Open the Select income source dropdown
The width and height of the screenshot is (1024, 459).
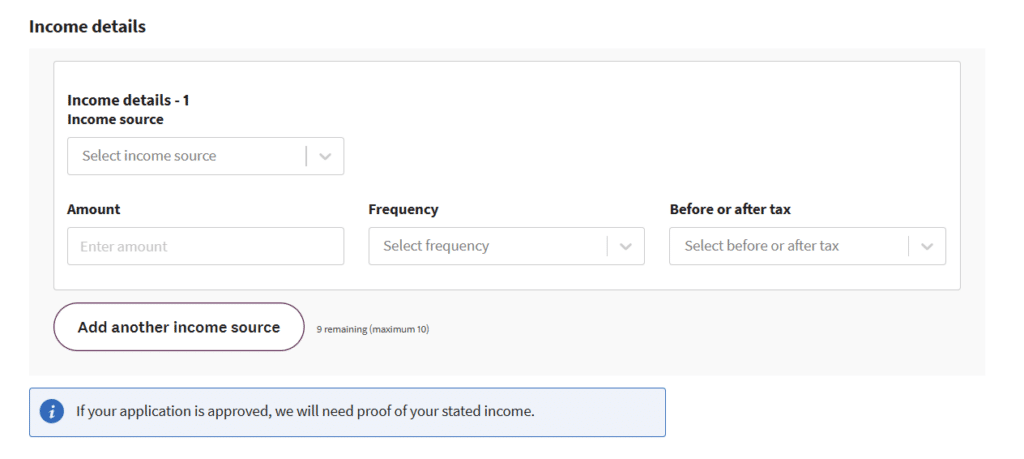pos(205,156)
